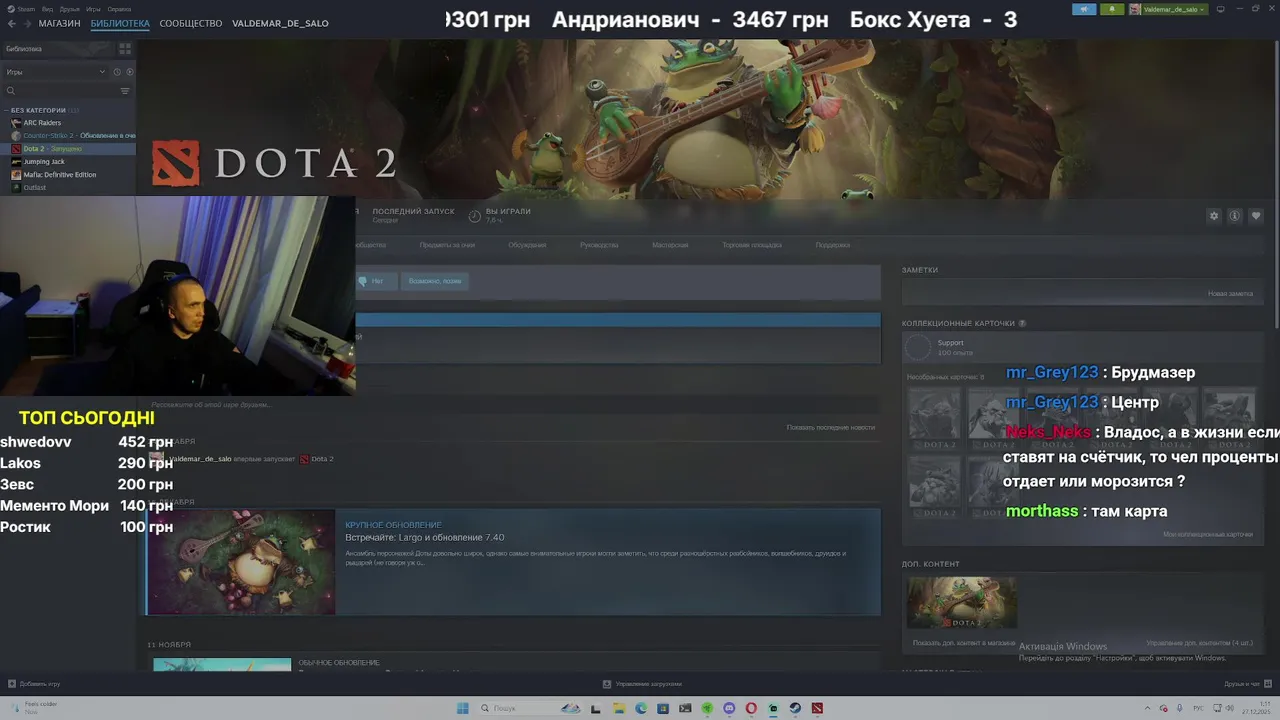Open Руководства link
Screen dimensions: 1280x720
(599, 245)
